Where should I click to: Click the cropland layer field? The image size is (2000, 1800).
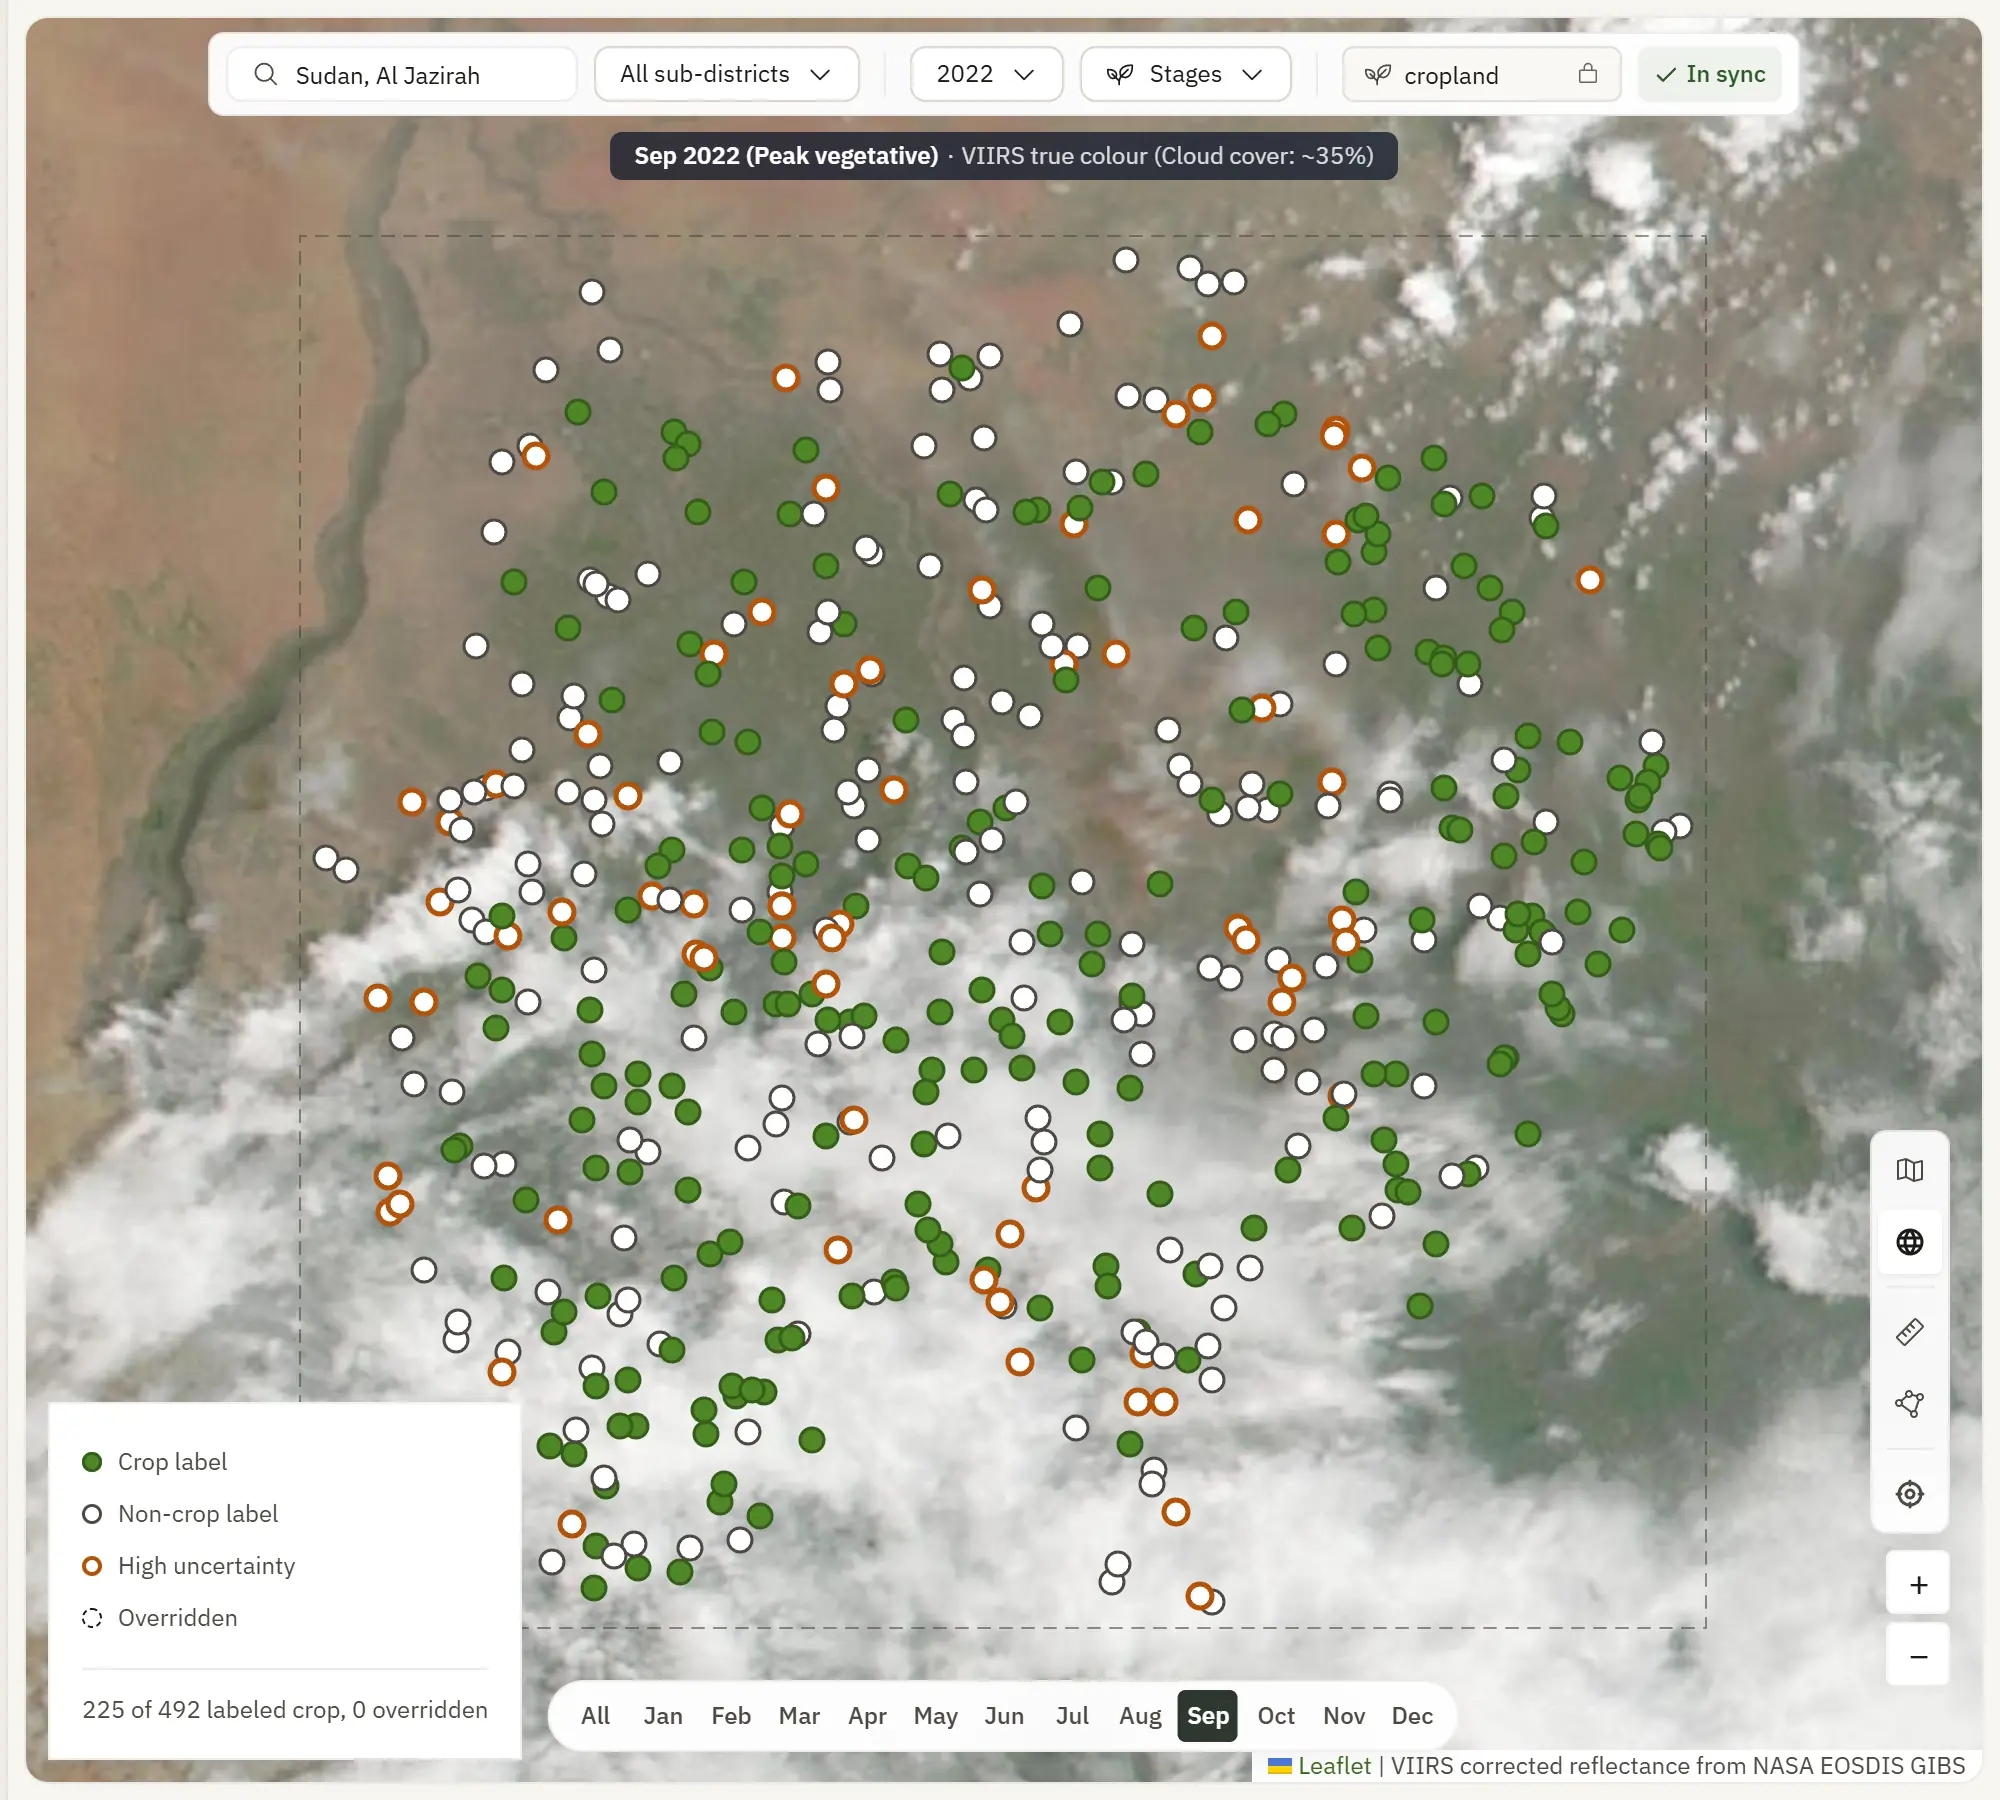(x=1481, y=75)
